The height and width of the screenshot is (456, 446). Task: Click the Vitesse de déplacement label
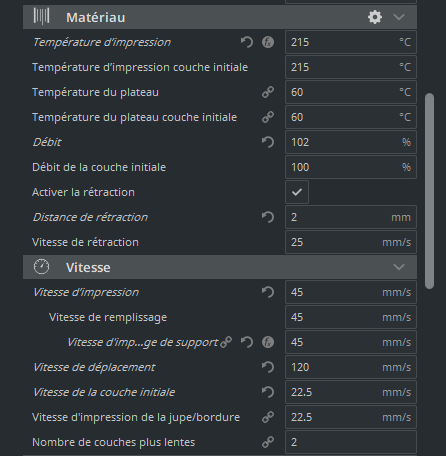tap(94, 367)
